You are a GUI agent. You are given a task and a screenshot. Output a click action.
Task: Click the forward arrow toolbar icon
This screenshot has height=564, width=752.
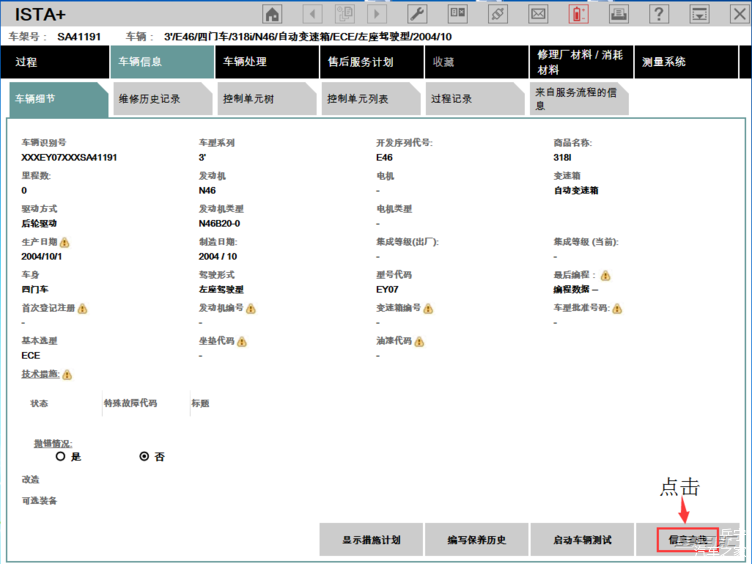(x=377, y=14)
